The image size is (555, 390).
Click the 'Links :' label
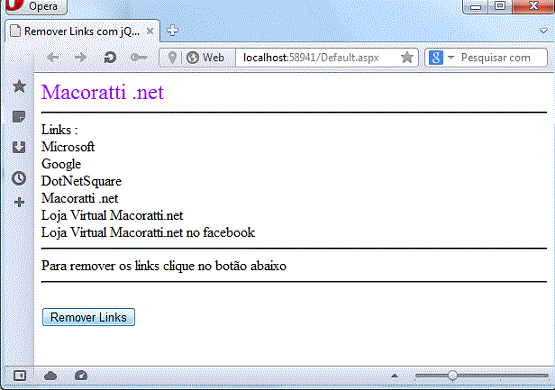pos(59,130)
